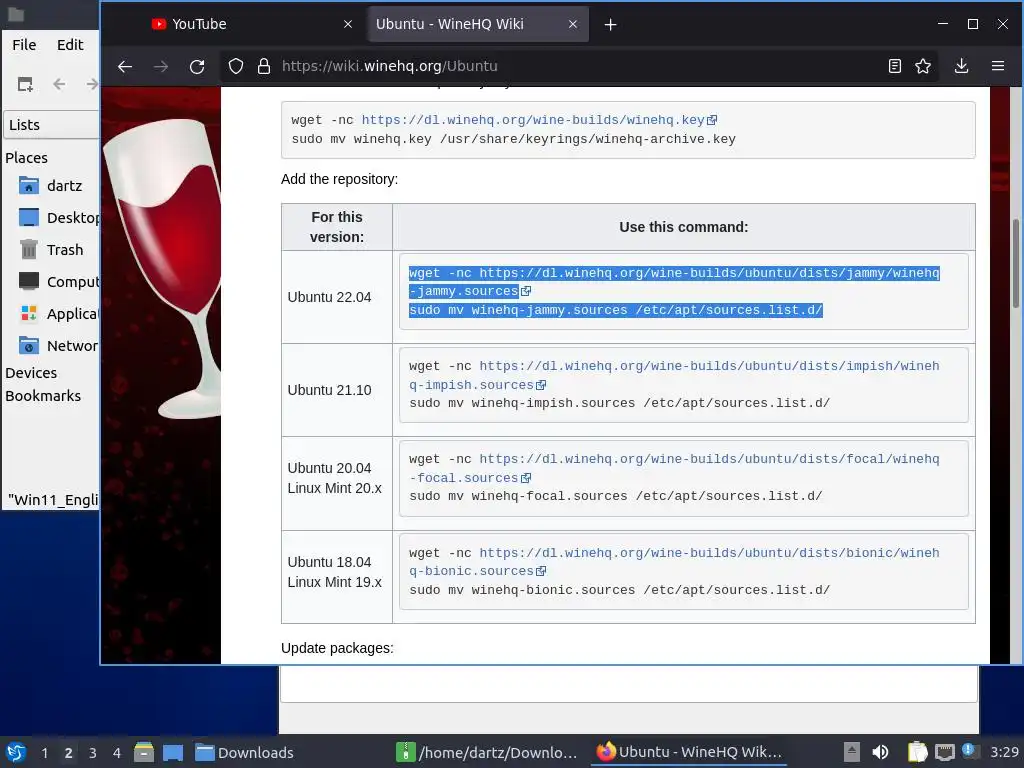Close the Ubuntu - WineHQ Wiki tab
1024x768 pixels.
point(573,24)
